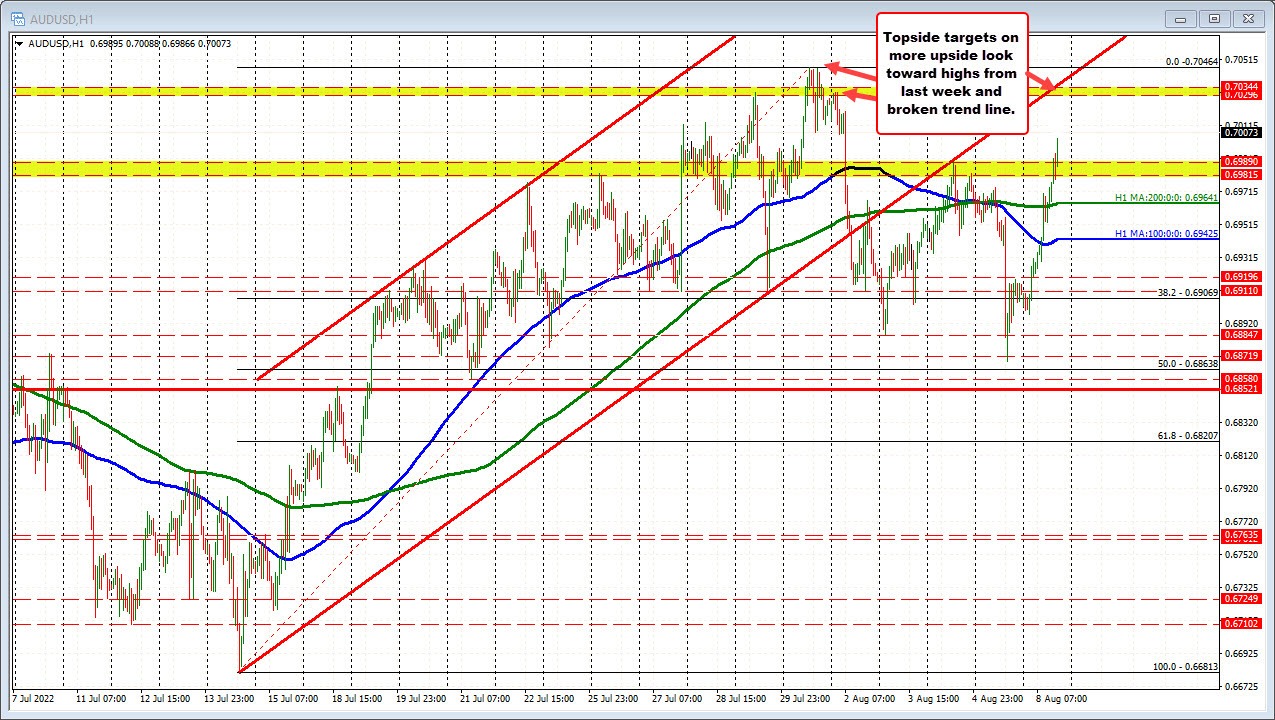Viewport: 1275px width, 720px height.
Task: Click the black current price label 0.70073
Action: click(x=1240, y=132)
